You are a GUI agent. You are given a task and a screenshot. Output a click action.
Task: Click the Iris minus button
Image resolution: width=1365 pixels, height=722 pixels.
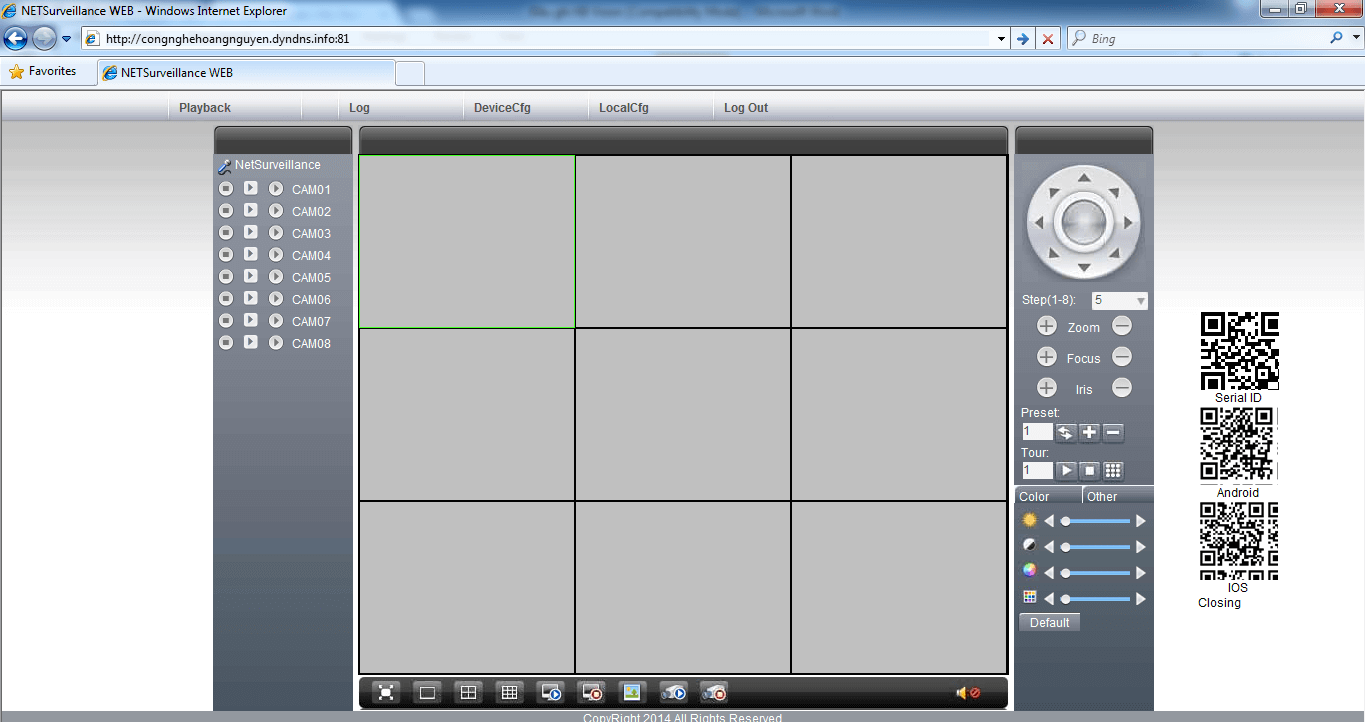click(x=1122, y=388)
